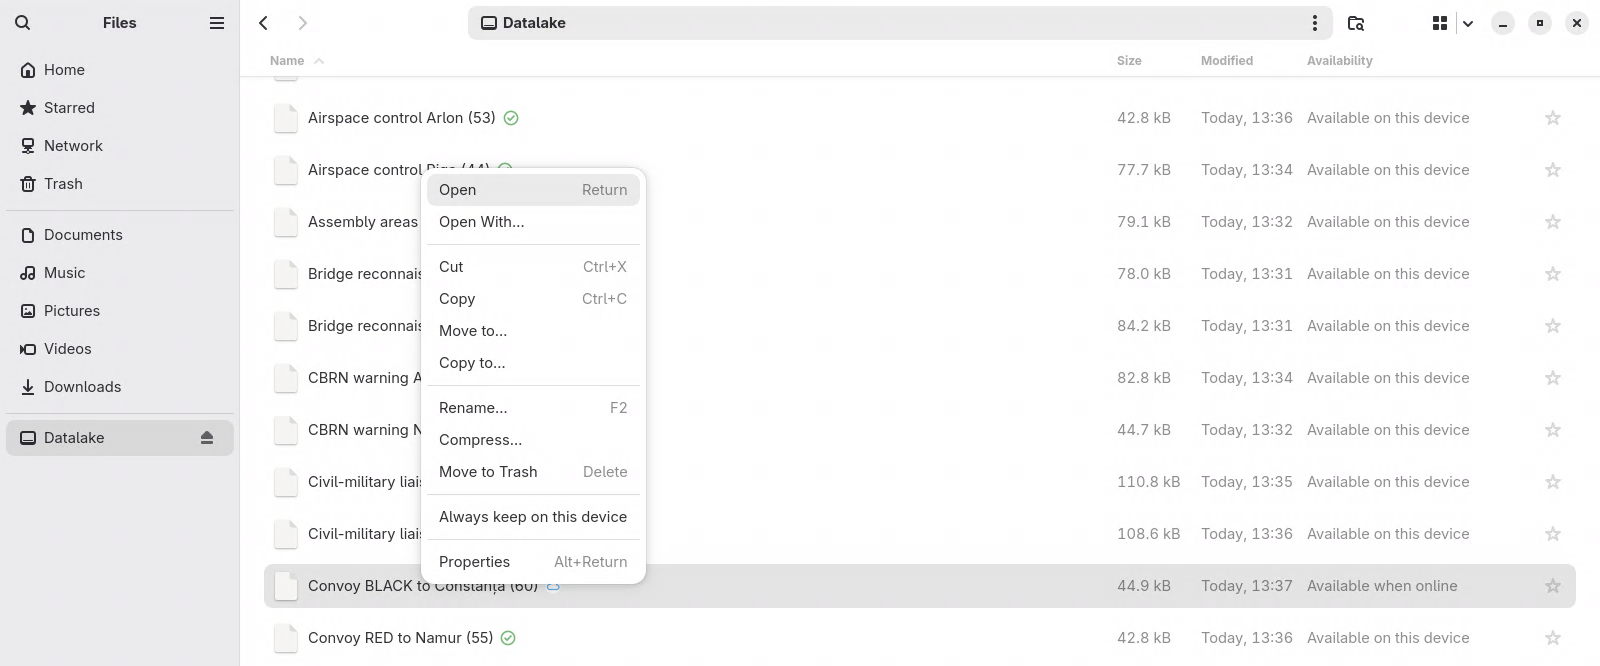The width and height of the screenshot is (1600, 666).
Task: Open Trash in sidebar
Action: tap(120, 184)
